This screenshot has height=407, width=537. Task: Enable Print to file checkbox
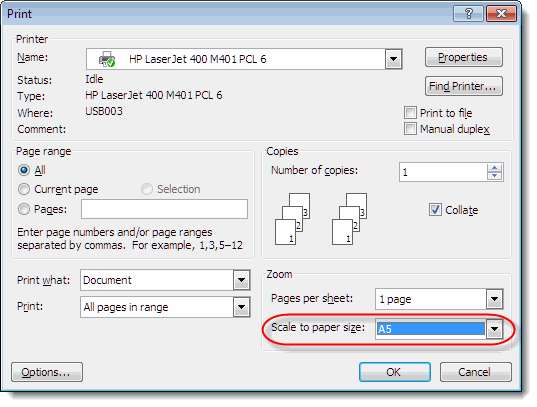pos(410,112)
